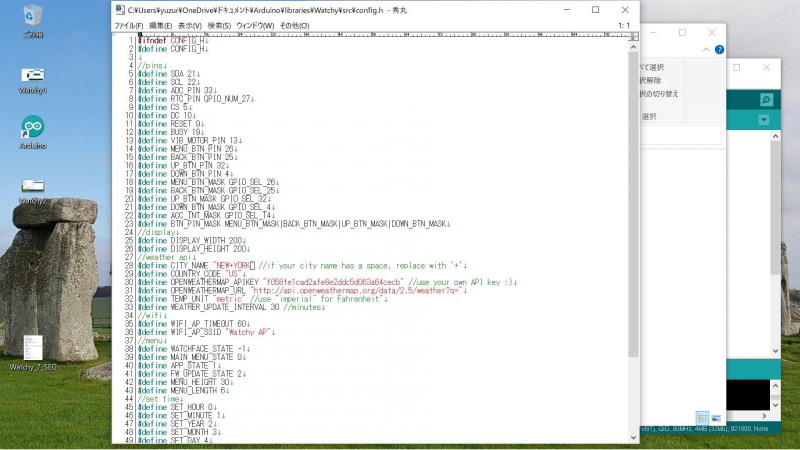Image resolution: width=800 pixels, height=450 pixels.
Task: Switch Explorer to details list view
Action: (702, 418)
